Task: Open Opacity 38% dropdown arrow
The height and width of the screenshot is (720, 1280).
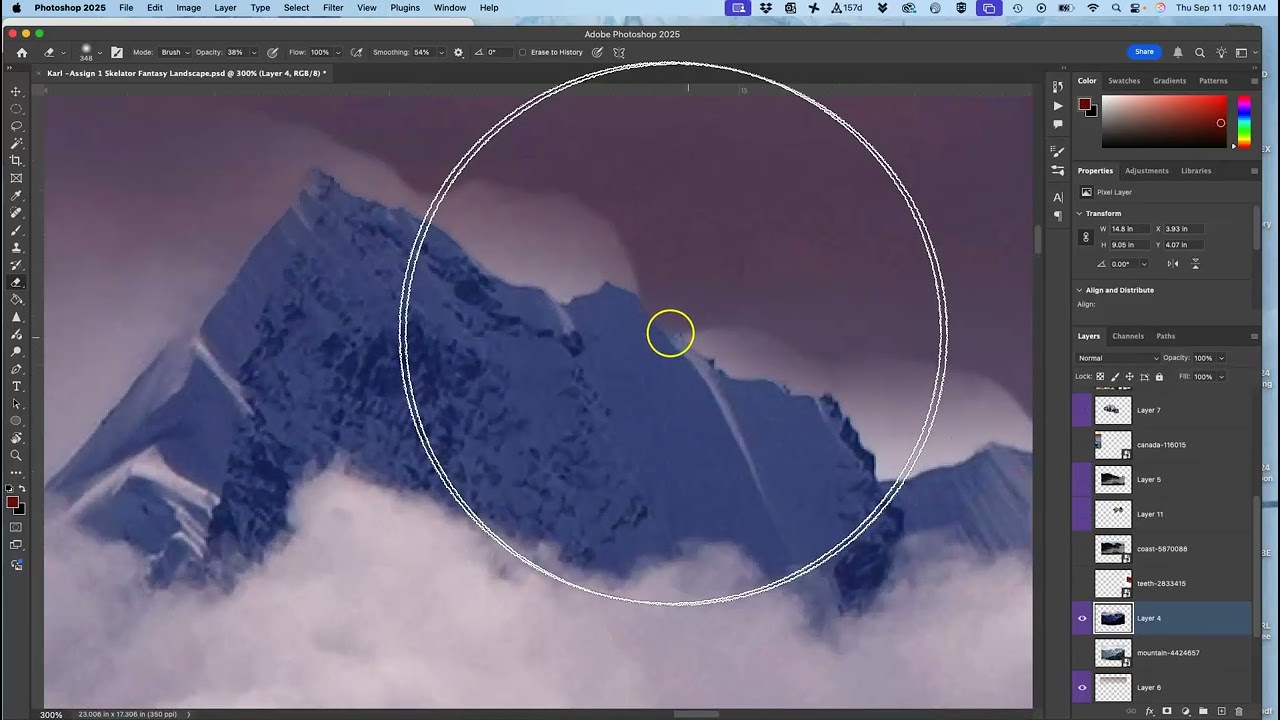Action: 252,52
